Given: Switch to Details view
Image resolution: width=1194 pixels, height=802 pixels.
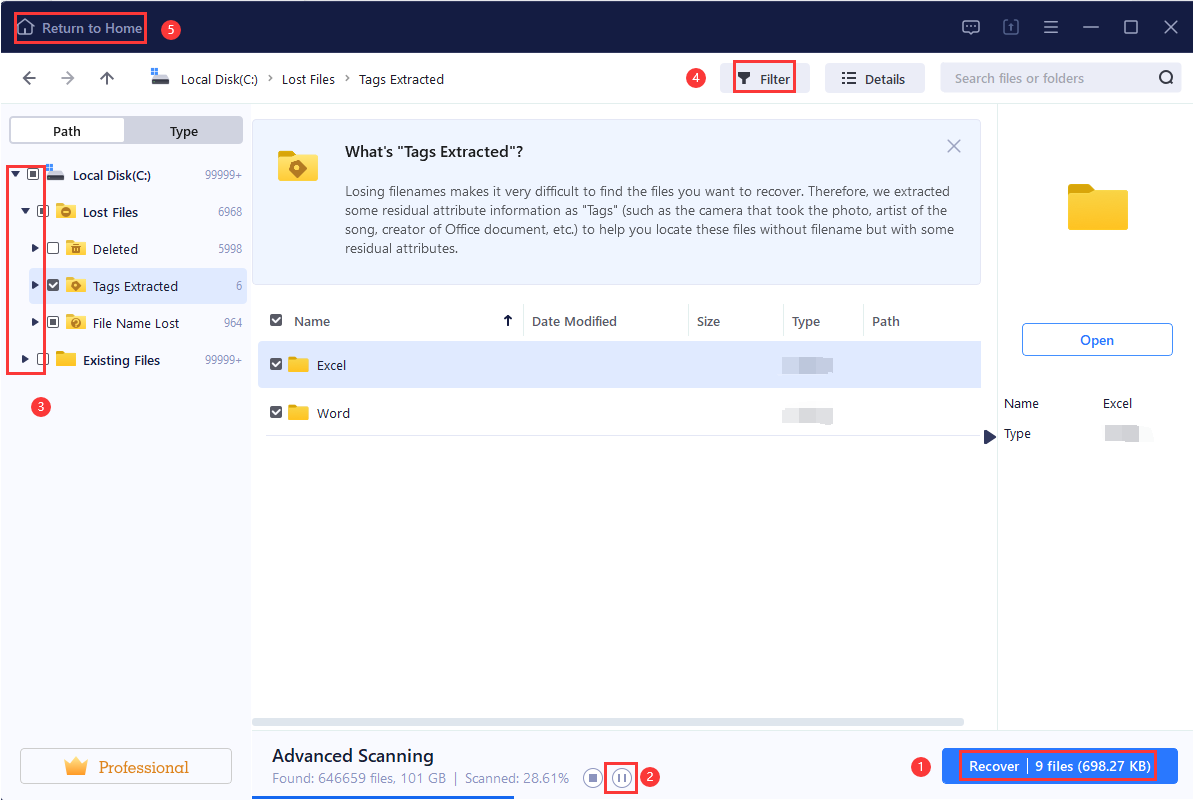Looking at the screenshot, I should tap(874, 77).
